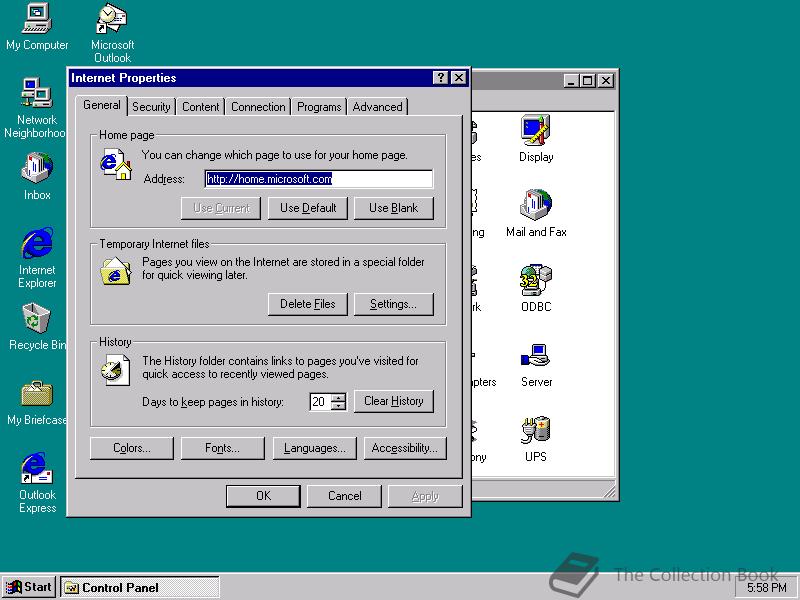Increase days to keep history
This screenshot has width=800, height=600.
point(338,397)
